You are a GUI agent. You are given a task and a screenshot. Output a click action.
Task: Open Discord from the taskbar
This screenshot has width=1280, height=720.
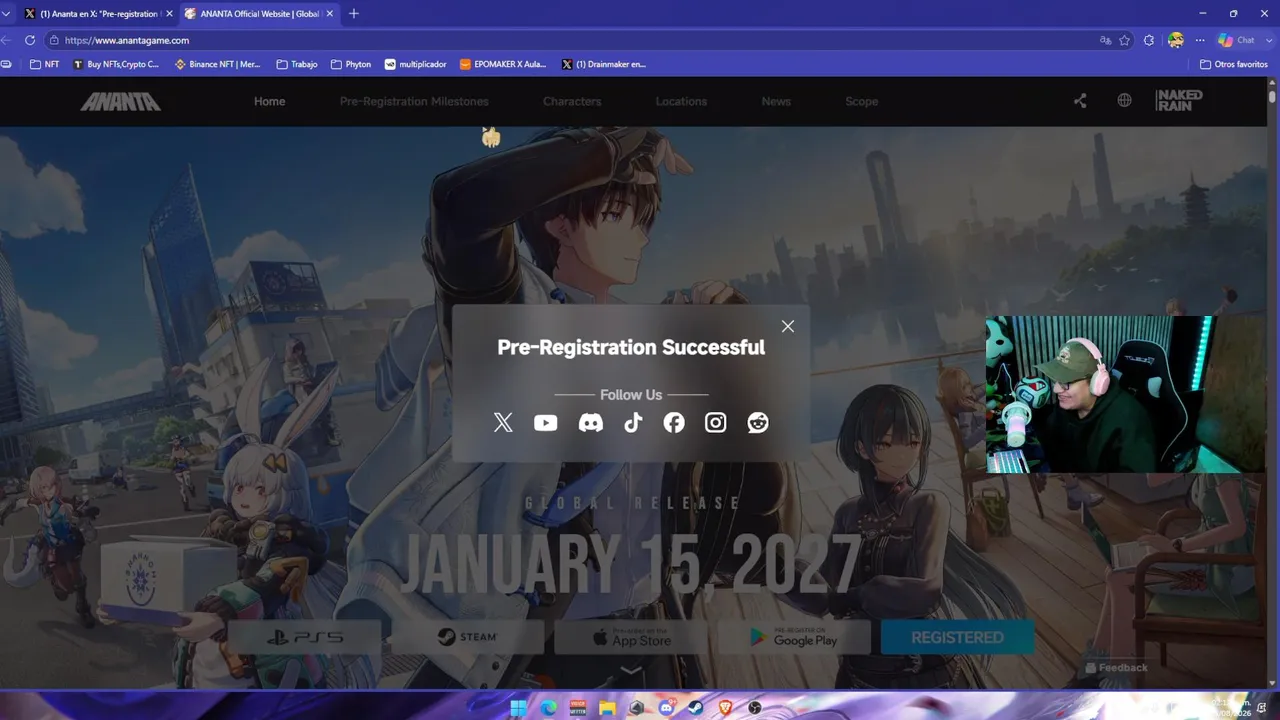(x=667, y=708)
